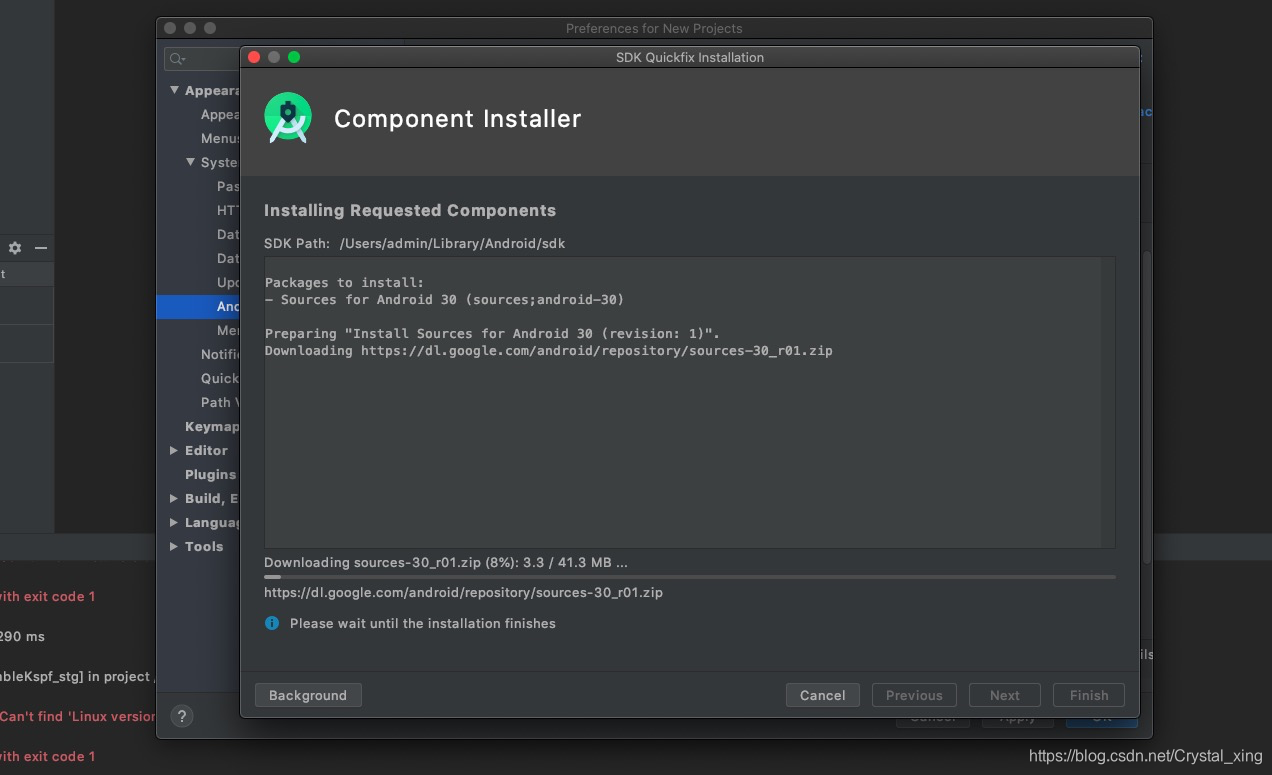Click the minimize dash icon in left panel
Image resolution: width=1272 pixels, height=775 pixels.
[x=41, y=248]
